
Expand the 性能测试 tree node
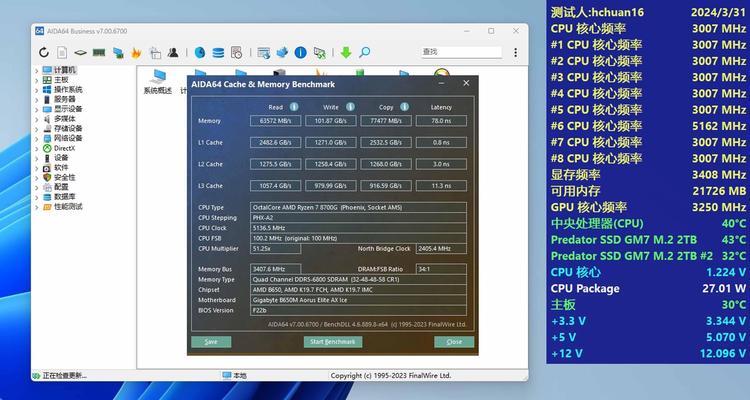coord(37,207)
